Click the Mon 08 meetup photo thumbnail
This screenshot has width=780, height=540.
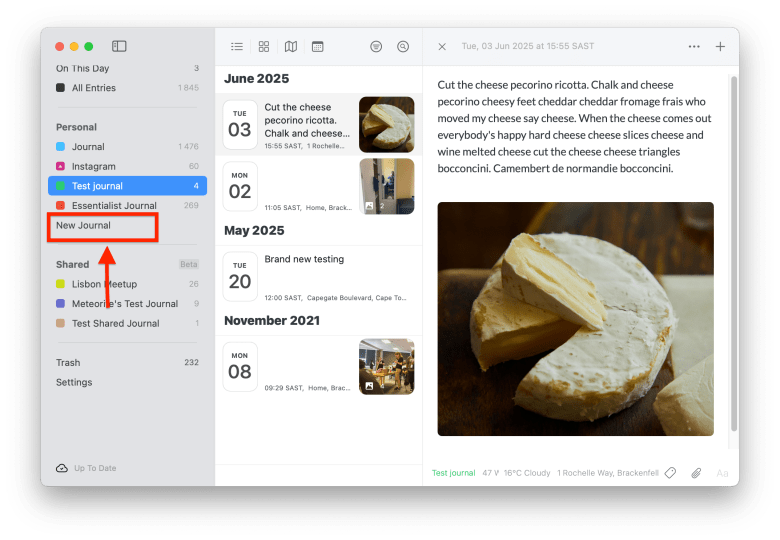pyautogui.click(x=387, y=367)
